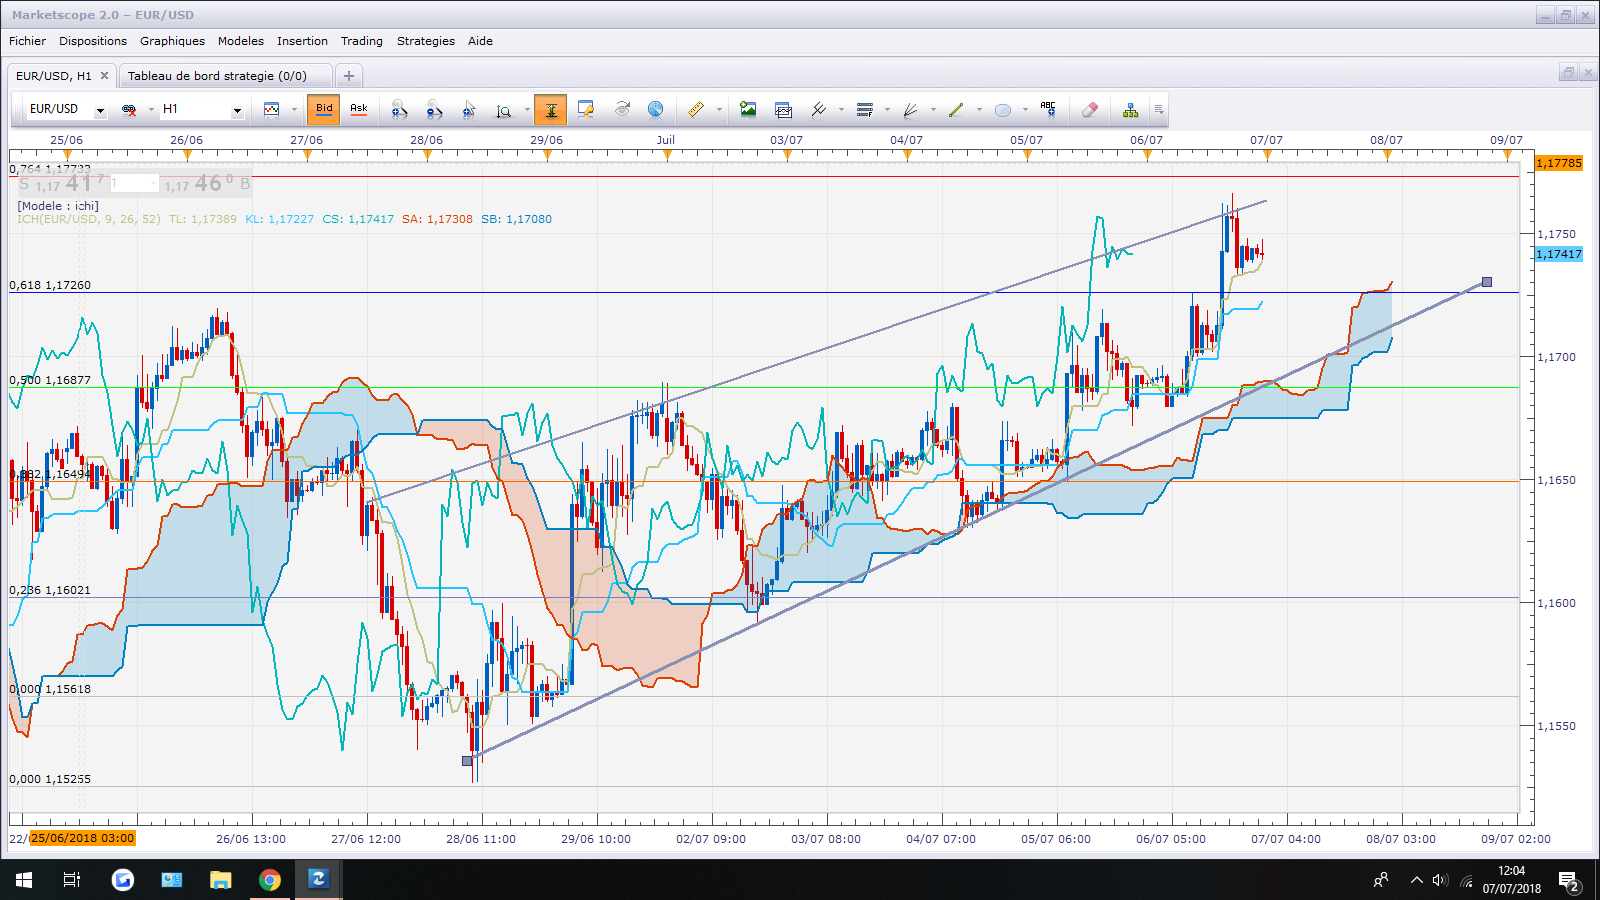1600x900 pixels.
Task: Select the cursor zoom tool
Action: pyautogui.click(x=469, y=110)
